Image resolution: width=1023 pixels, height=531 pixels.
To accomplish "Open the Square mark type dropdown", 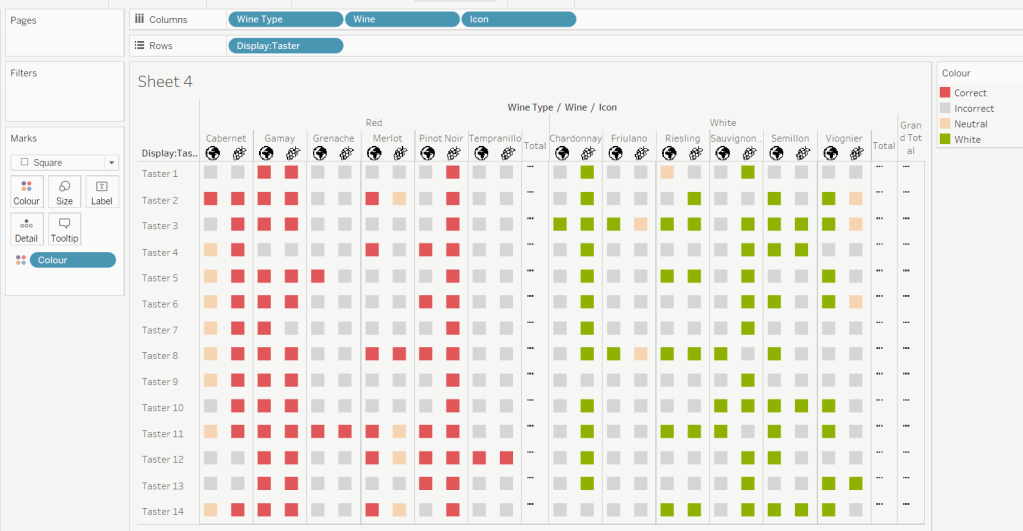I will pos(64,162).
